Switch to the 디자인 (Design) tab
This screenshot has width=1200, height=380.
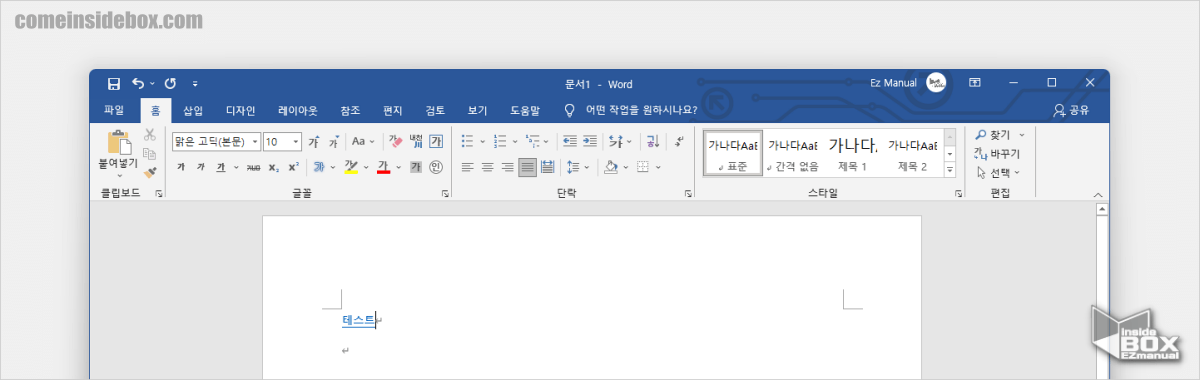coord(240,110)
